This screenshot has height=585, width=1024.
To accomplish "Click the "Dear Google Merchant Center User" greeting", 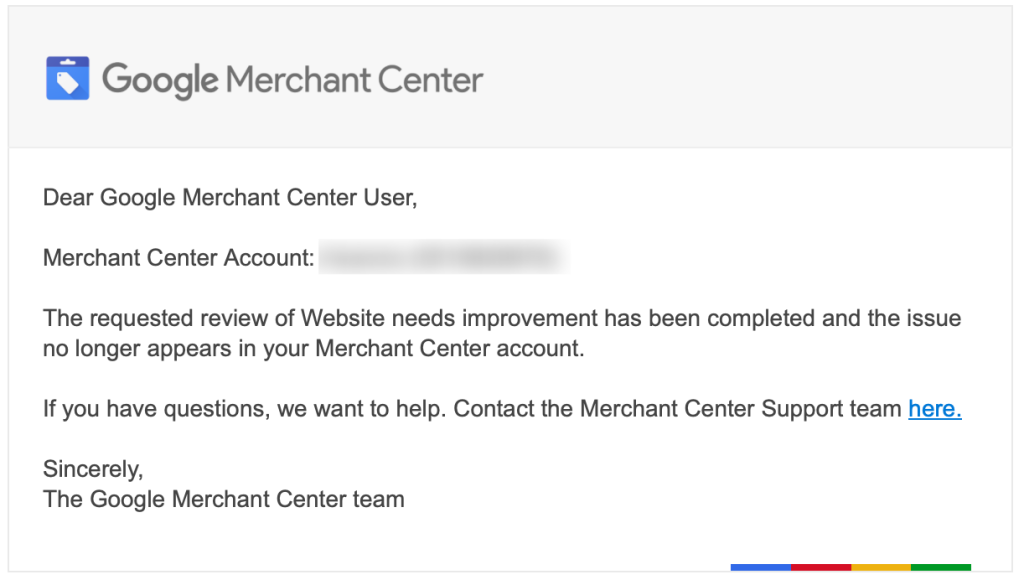I will pyautogui.click(x=229, y=198).
